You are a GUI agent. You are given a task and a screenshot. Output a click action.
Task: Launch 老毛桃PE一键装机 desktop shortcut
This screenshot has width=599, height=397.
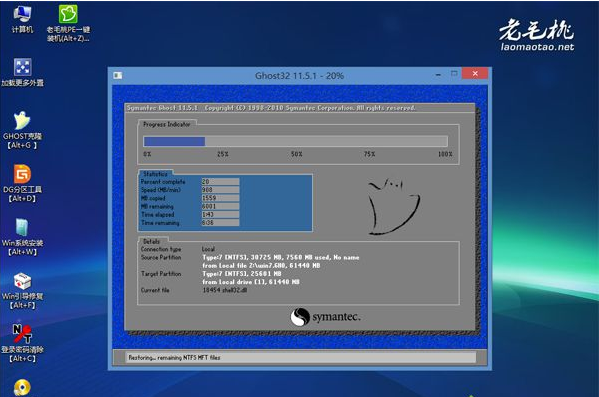[x=68, y=23]
